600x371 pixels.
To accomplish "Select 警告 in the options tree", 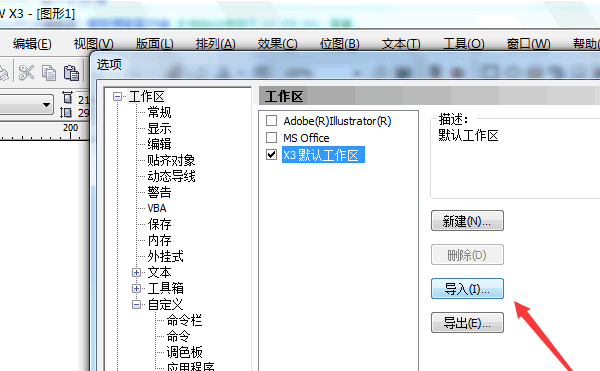I will [159, 192].
